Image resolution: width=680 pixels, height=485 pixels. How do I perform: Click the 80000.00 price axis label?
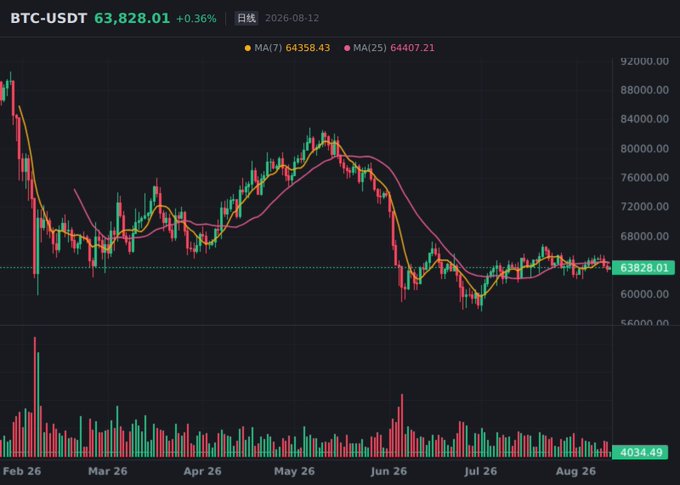[x=644, y=149]
